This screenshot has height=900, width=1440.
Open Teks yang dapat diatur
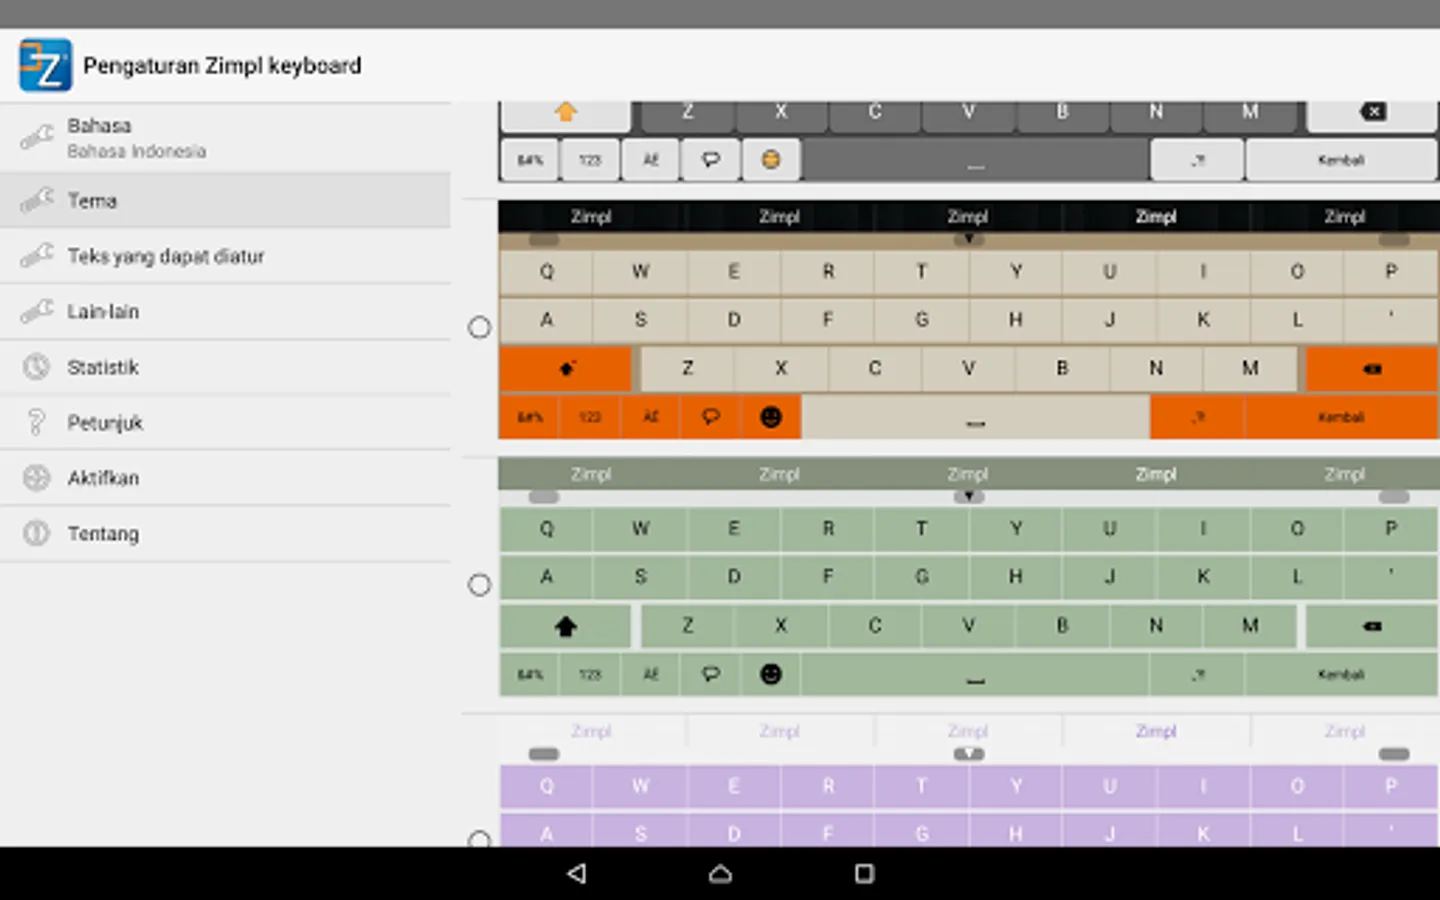225,256
